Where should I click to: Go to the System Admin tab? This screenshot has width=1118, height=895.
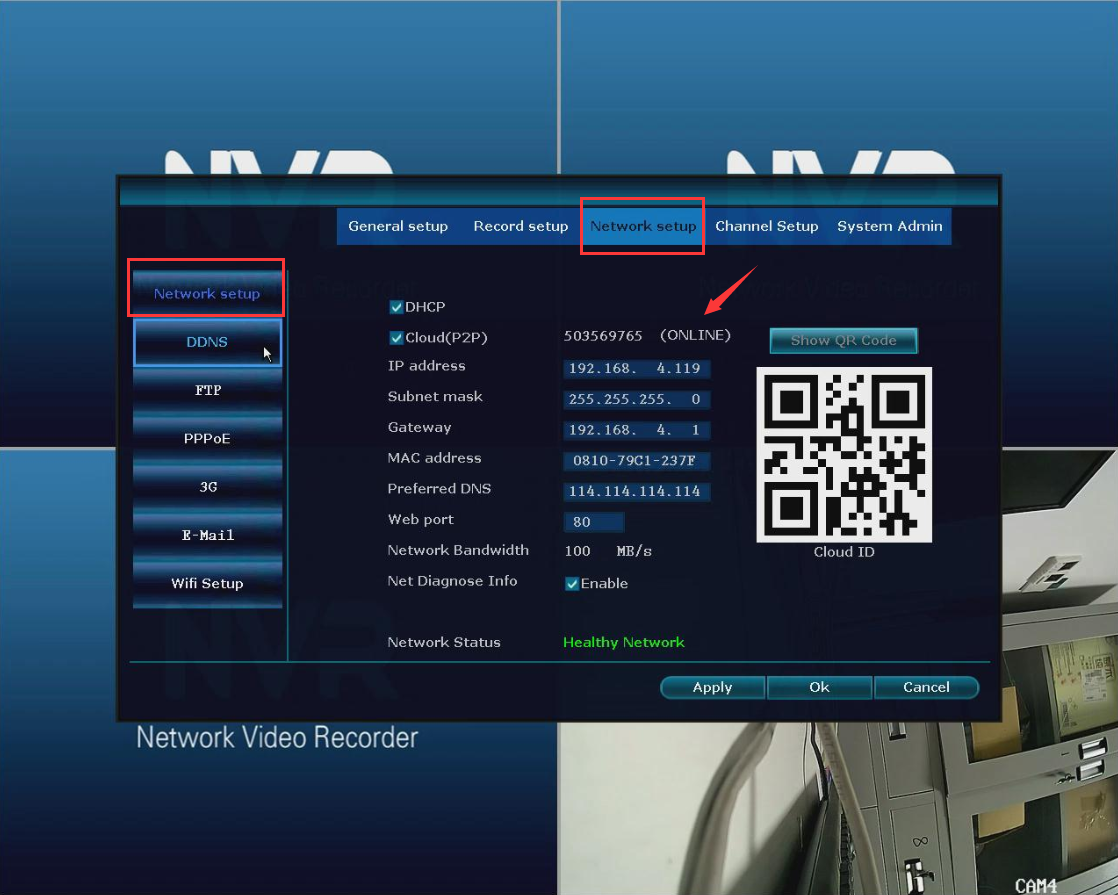889,227
